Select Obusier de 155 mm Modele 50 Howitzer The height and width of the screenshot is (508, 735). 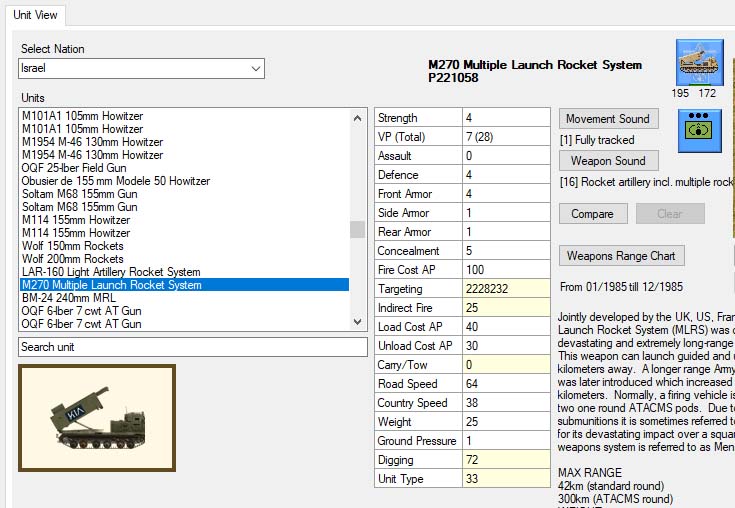tap(185, 181)
